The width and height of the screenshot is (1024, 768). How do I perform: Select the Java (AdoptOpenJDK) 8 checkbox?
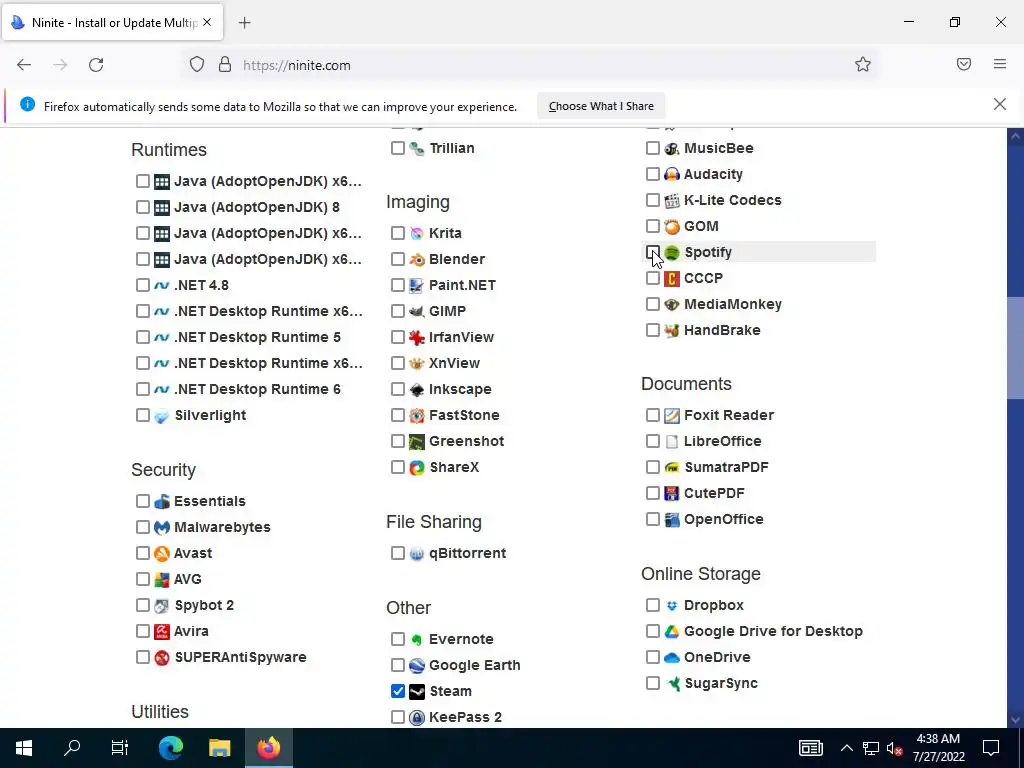(x=142, y=207)
